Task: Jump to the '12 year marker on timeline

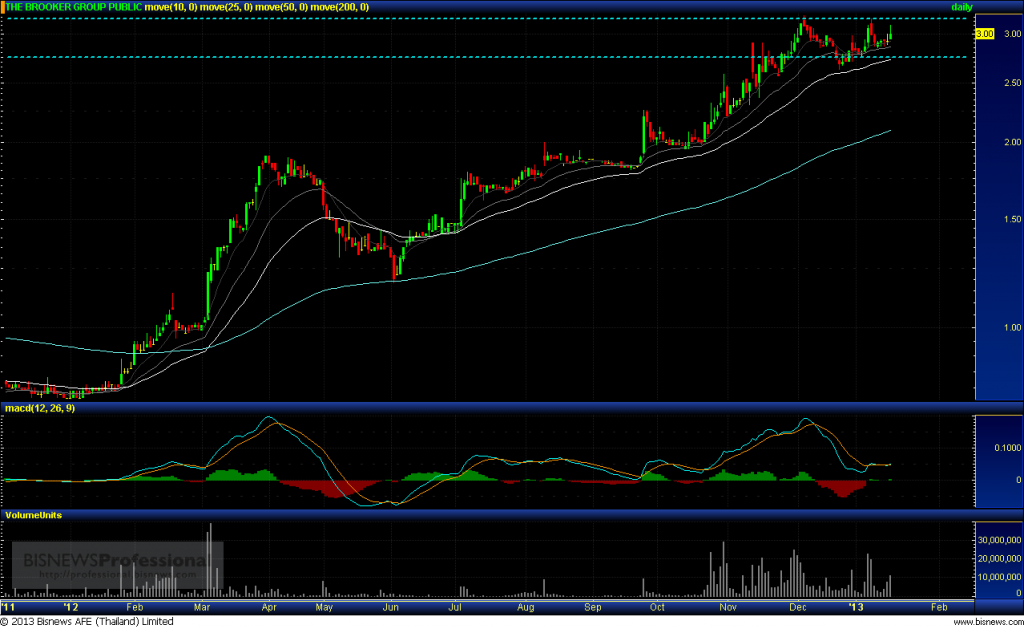Action: click(71, 607)
